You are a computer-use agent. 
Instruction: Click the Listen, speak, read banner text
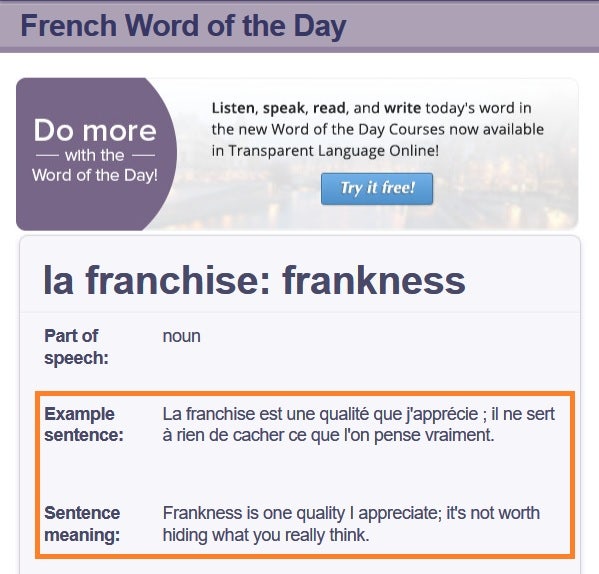377,129
